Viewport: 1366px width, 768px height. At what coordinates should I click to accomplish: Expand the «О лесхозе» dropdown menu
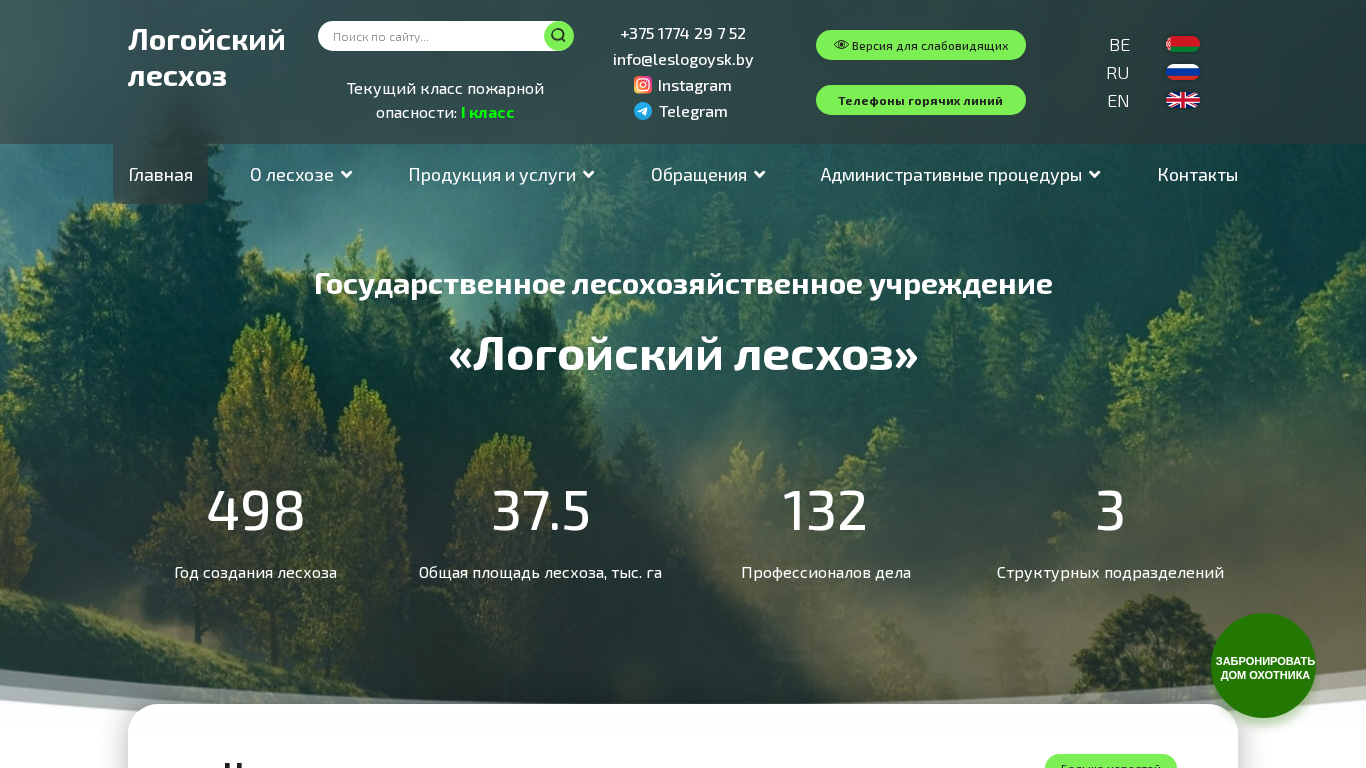[x=301, y=175]
